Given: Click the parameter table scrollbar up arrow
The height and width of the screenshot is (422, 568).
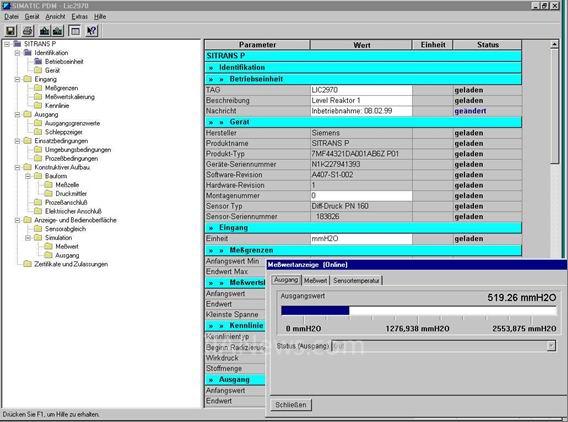Looking at the screenshot, I should click(x=554, y=45).
